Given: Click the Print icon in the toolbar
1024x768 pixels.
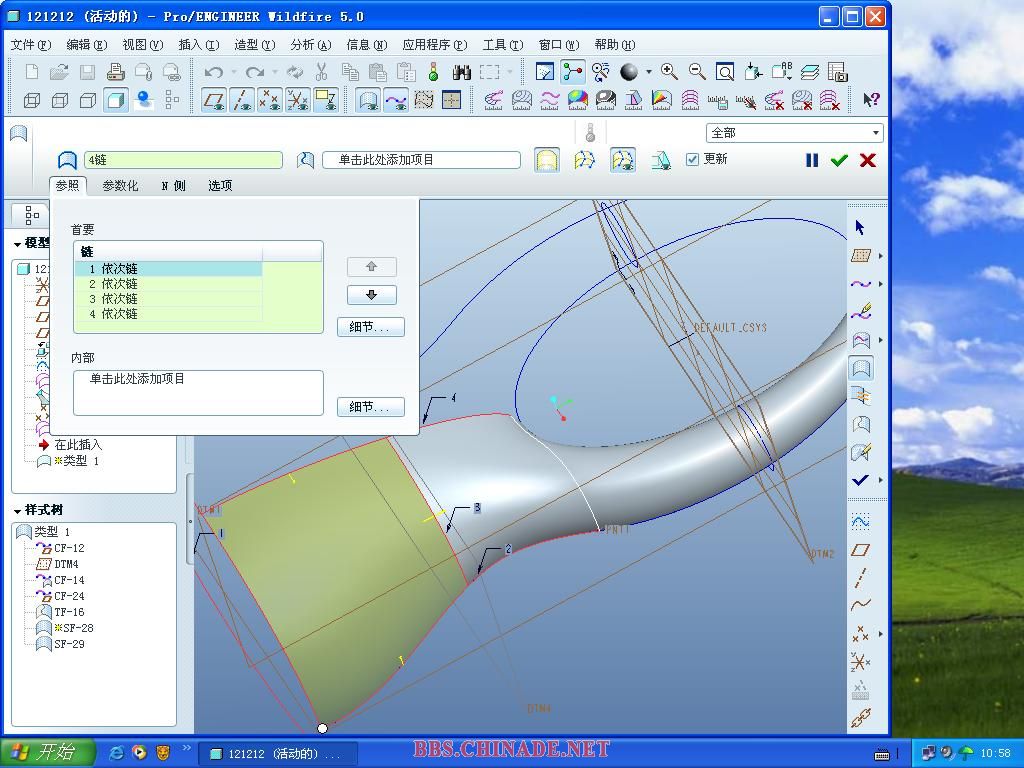Looking at the screenshot, I should click(x=115, y=72).
